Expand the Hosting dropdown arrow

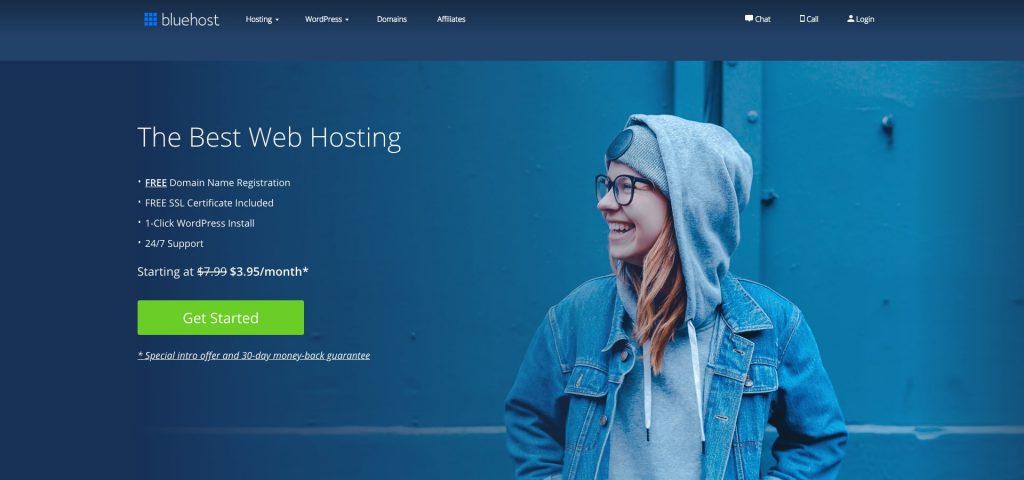click(277, 20)
